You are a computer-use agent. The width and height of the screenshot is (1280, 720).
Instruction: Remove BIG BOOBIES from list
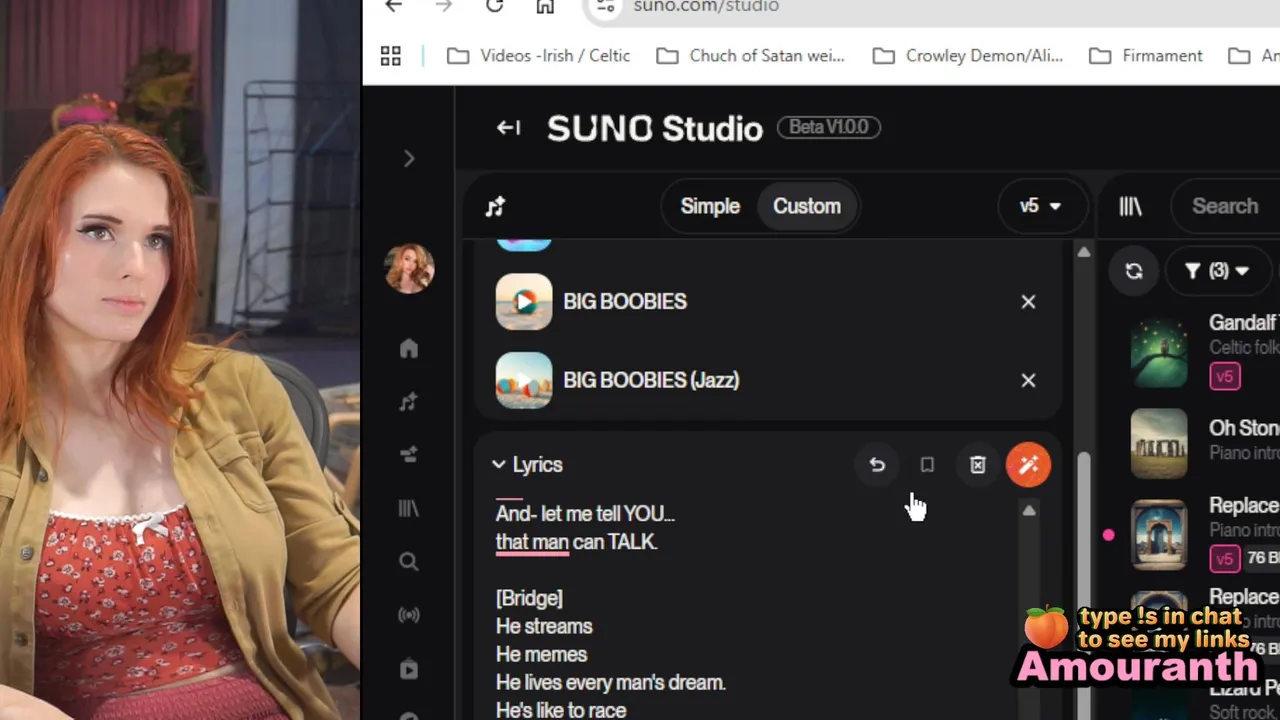click(x=1028, y=302)
